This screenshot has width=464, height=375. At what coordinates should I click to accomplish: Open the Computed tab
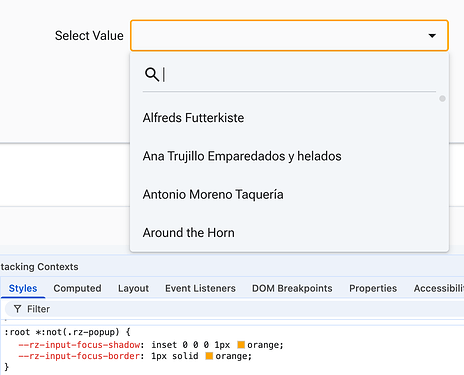coord(77,288)
